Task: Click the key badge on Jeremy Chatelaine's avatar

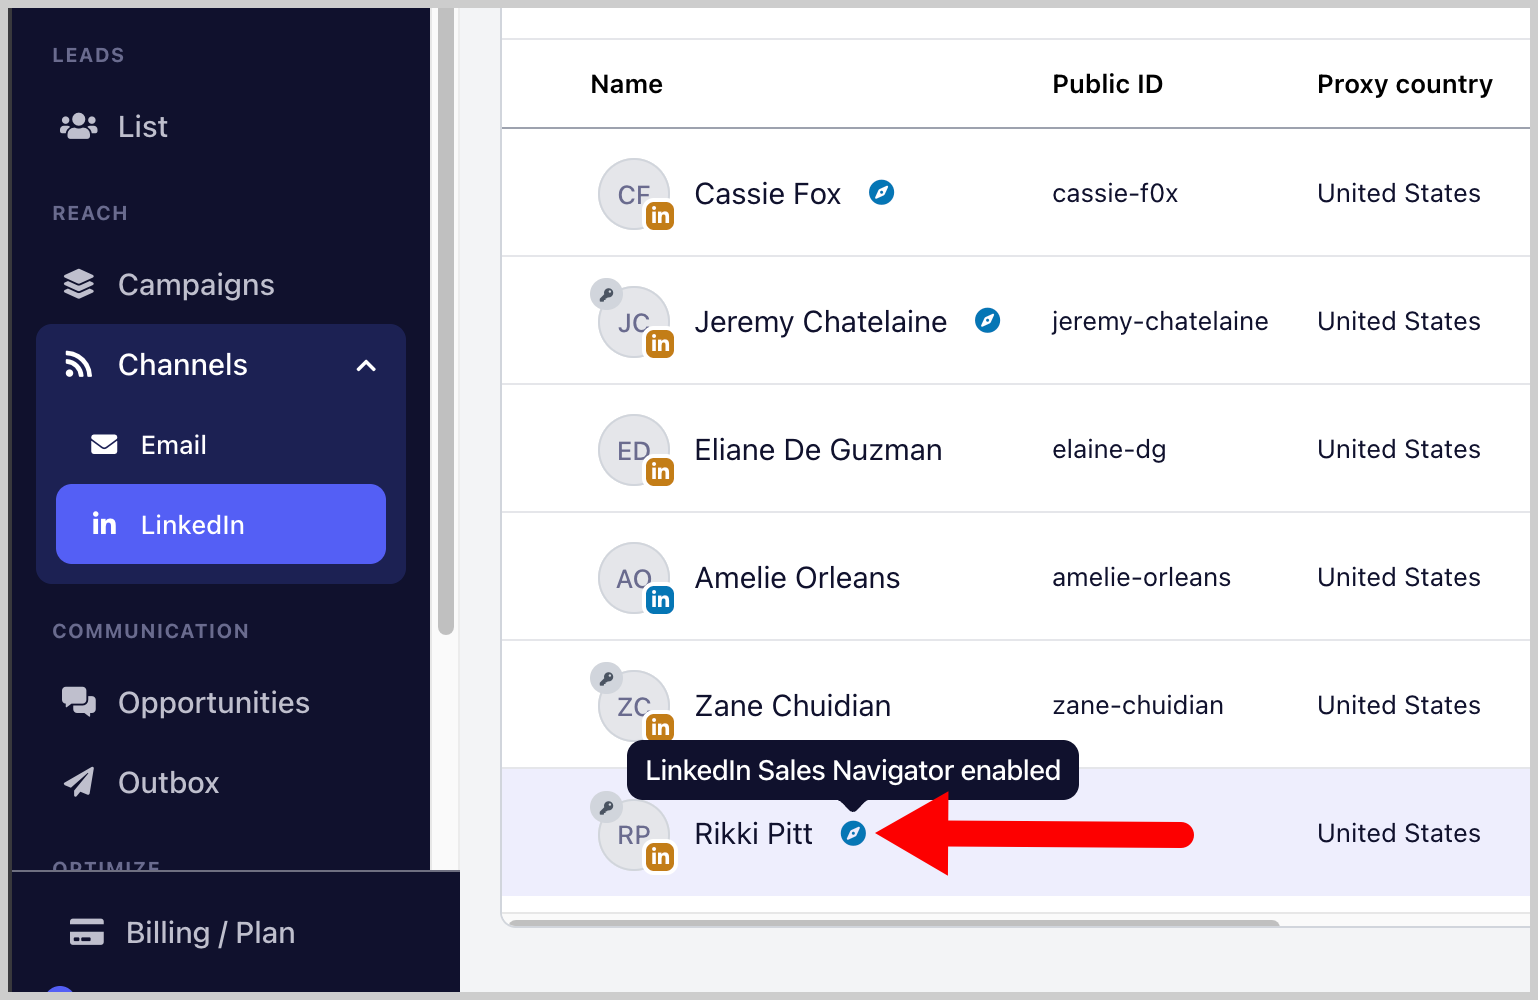Action: click(x=606, y=294)
